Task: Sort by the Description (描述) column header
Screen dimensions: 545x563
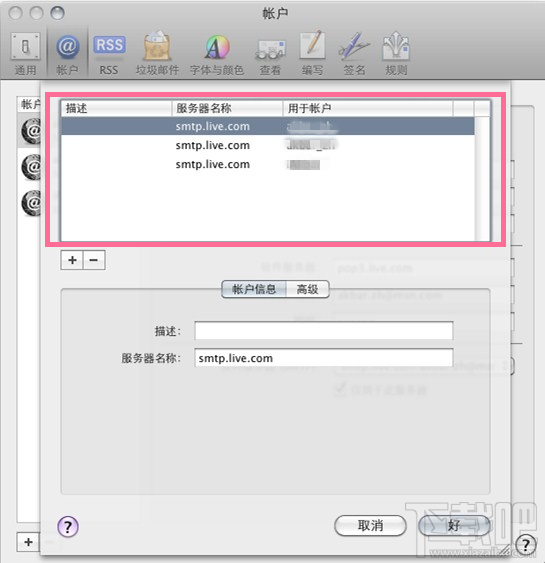Action: point(116,108)
